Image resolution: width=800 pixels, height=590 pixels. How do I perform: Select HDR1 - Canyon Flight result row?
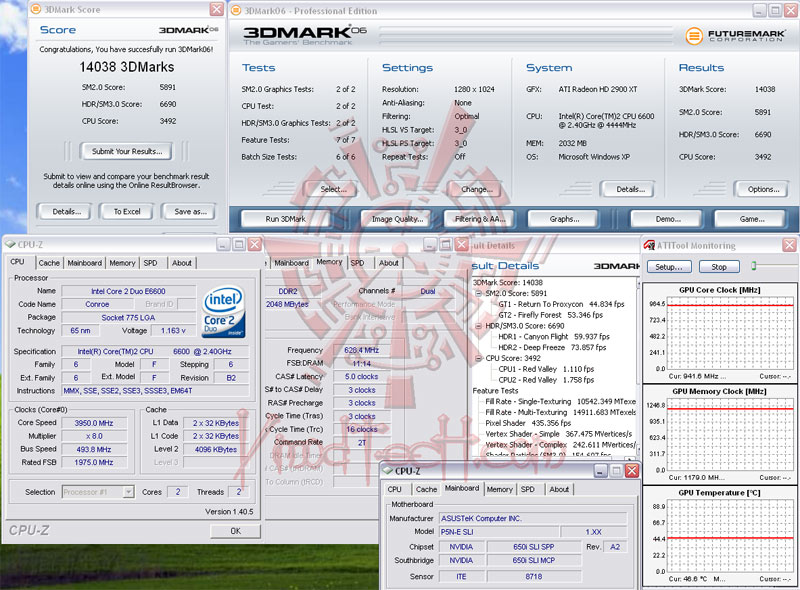(x=554, y=336)
